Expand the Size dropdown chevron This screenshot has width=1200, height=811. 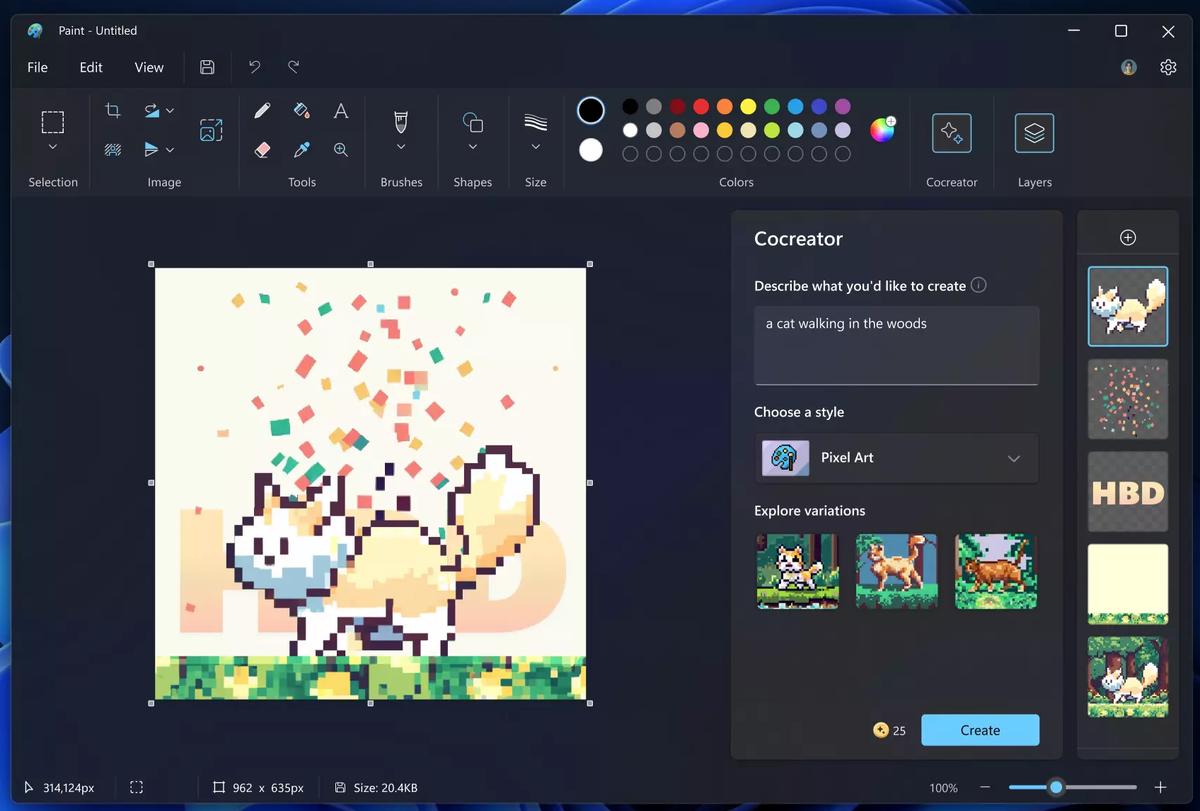coord(536,147)
